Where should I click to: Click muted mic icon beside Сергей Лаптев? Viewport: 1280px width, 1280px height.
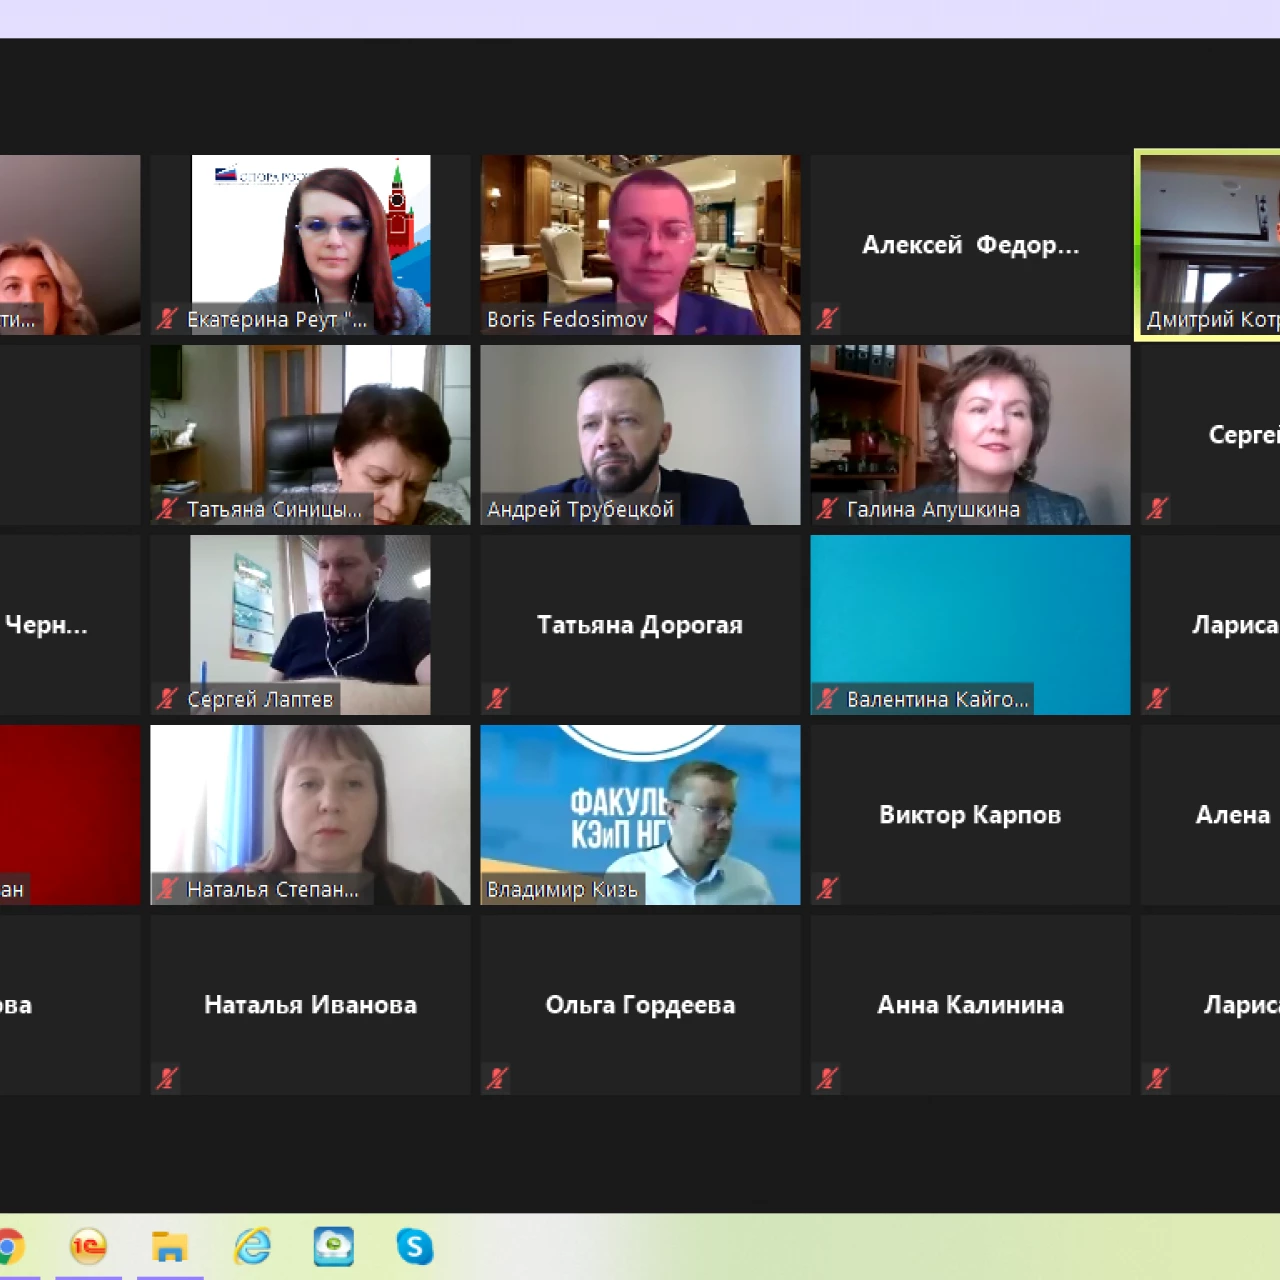point(167,699)
